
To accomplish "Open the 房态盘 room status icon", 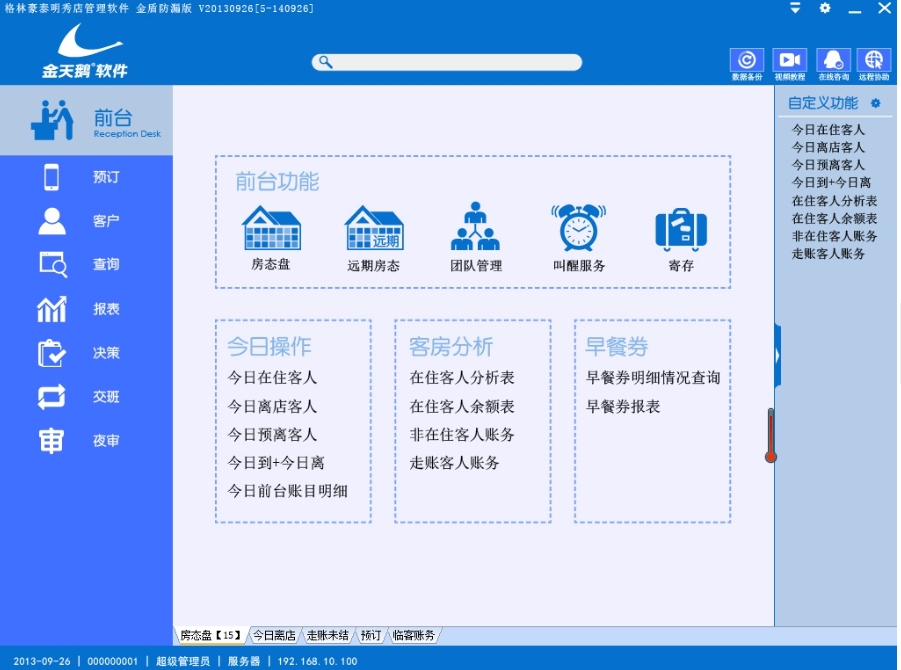I will pos(271,228).
